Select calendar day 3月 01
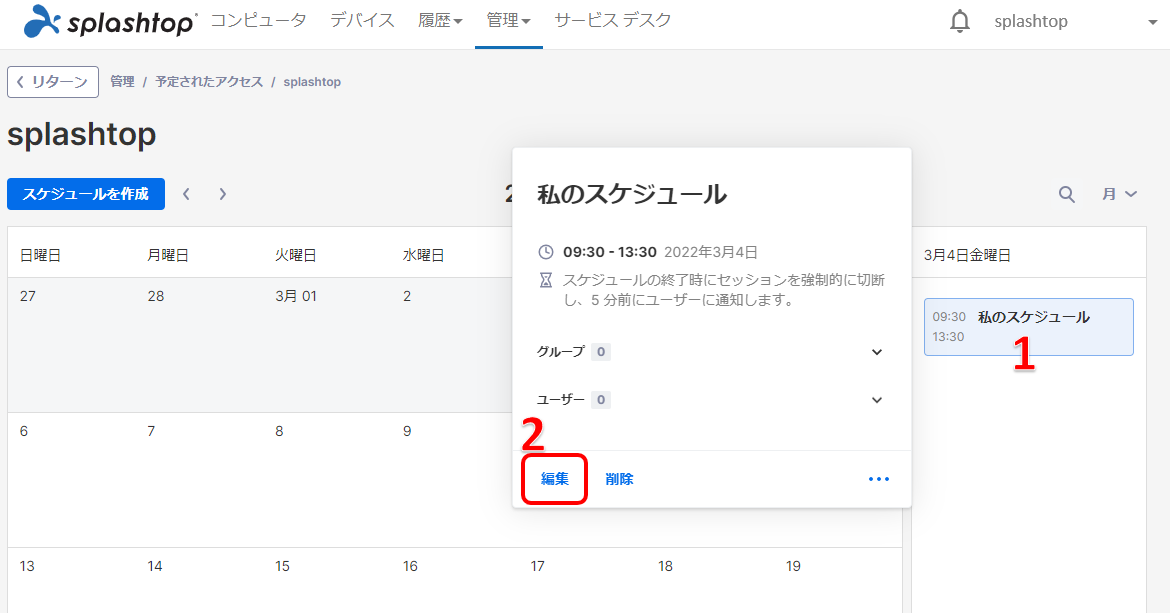This screenshot has width=1170, height=613. (x=295, y=296)
